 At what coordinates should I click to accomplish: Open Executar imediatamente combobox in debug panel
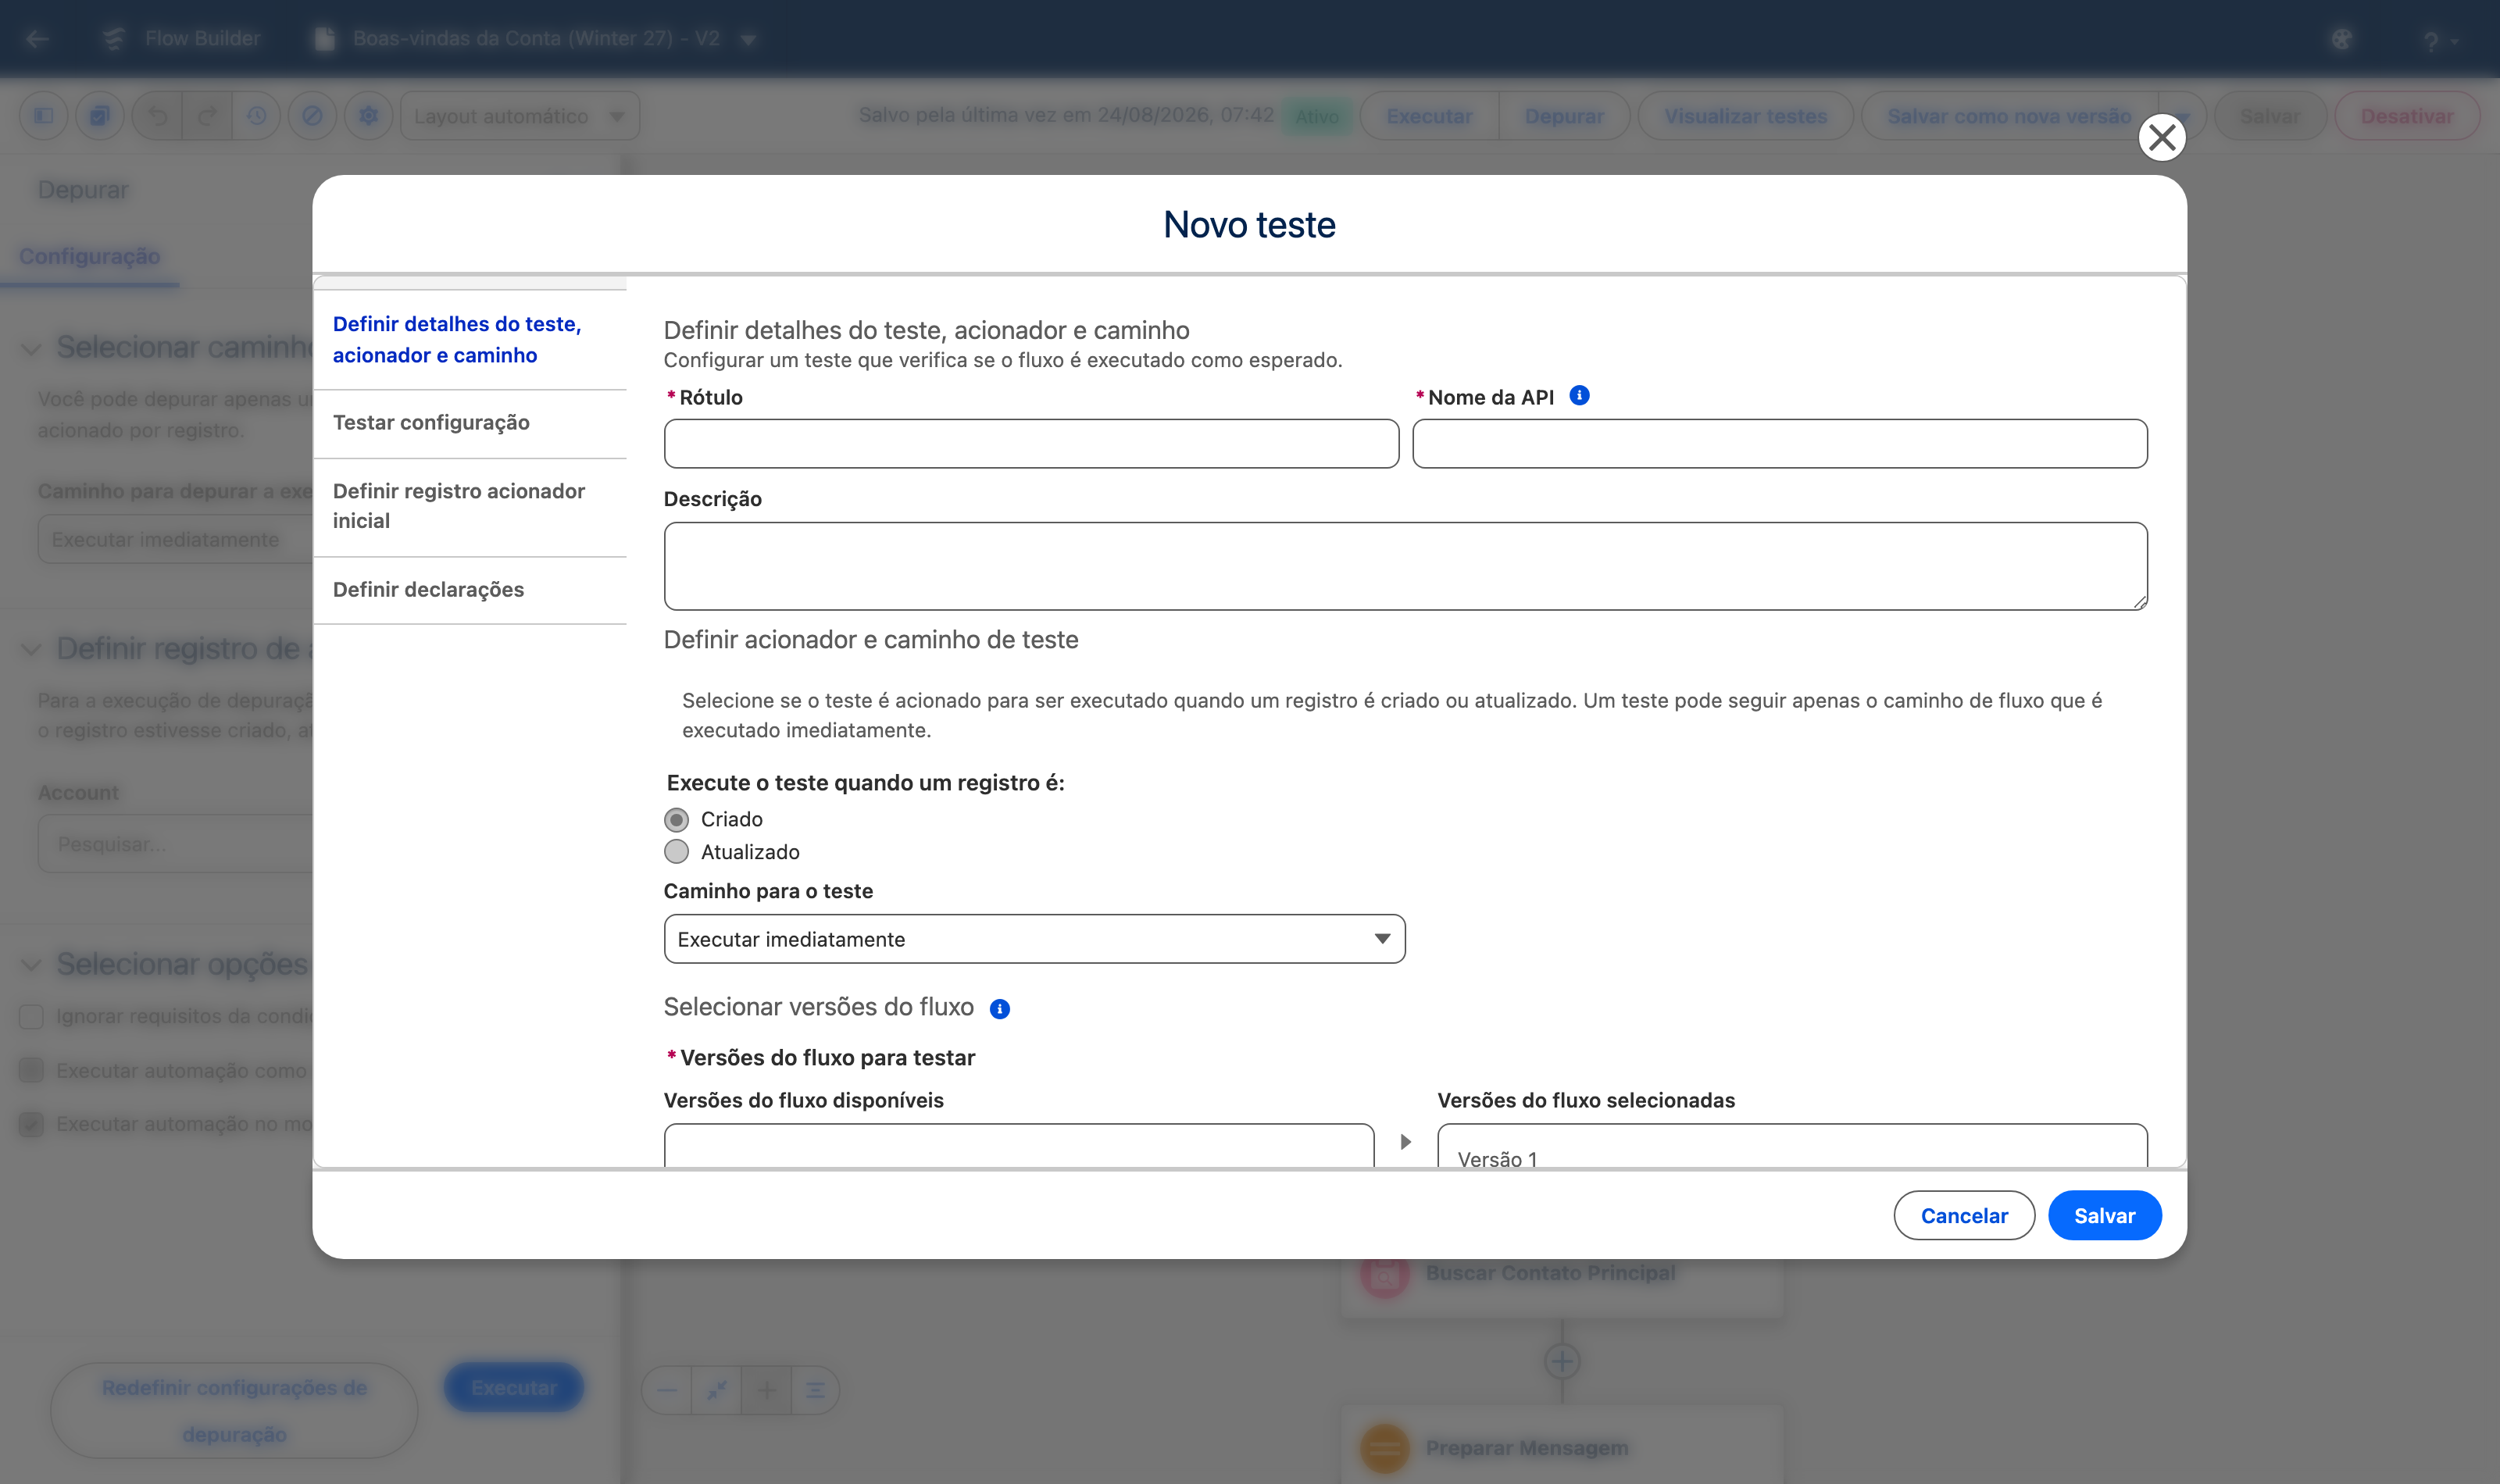[176, 540]
